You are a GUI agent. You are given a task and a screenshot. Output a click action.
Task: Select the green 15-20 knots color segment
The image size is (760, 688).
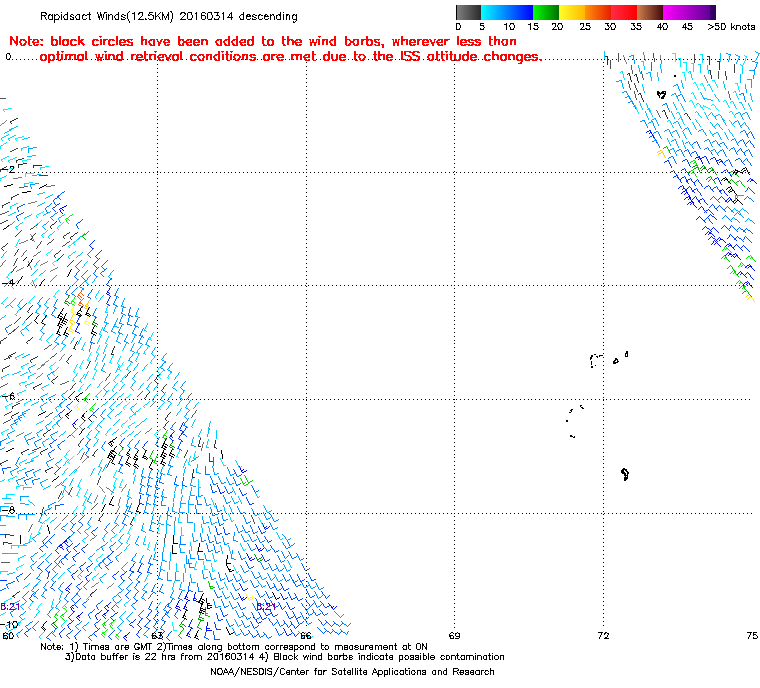point(546,12)
